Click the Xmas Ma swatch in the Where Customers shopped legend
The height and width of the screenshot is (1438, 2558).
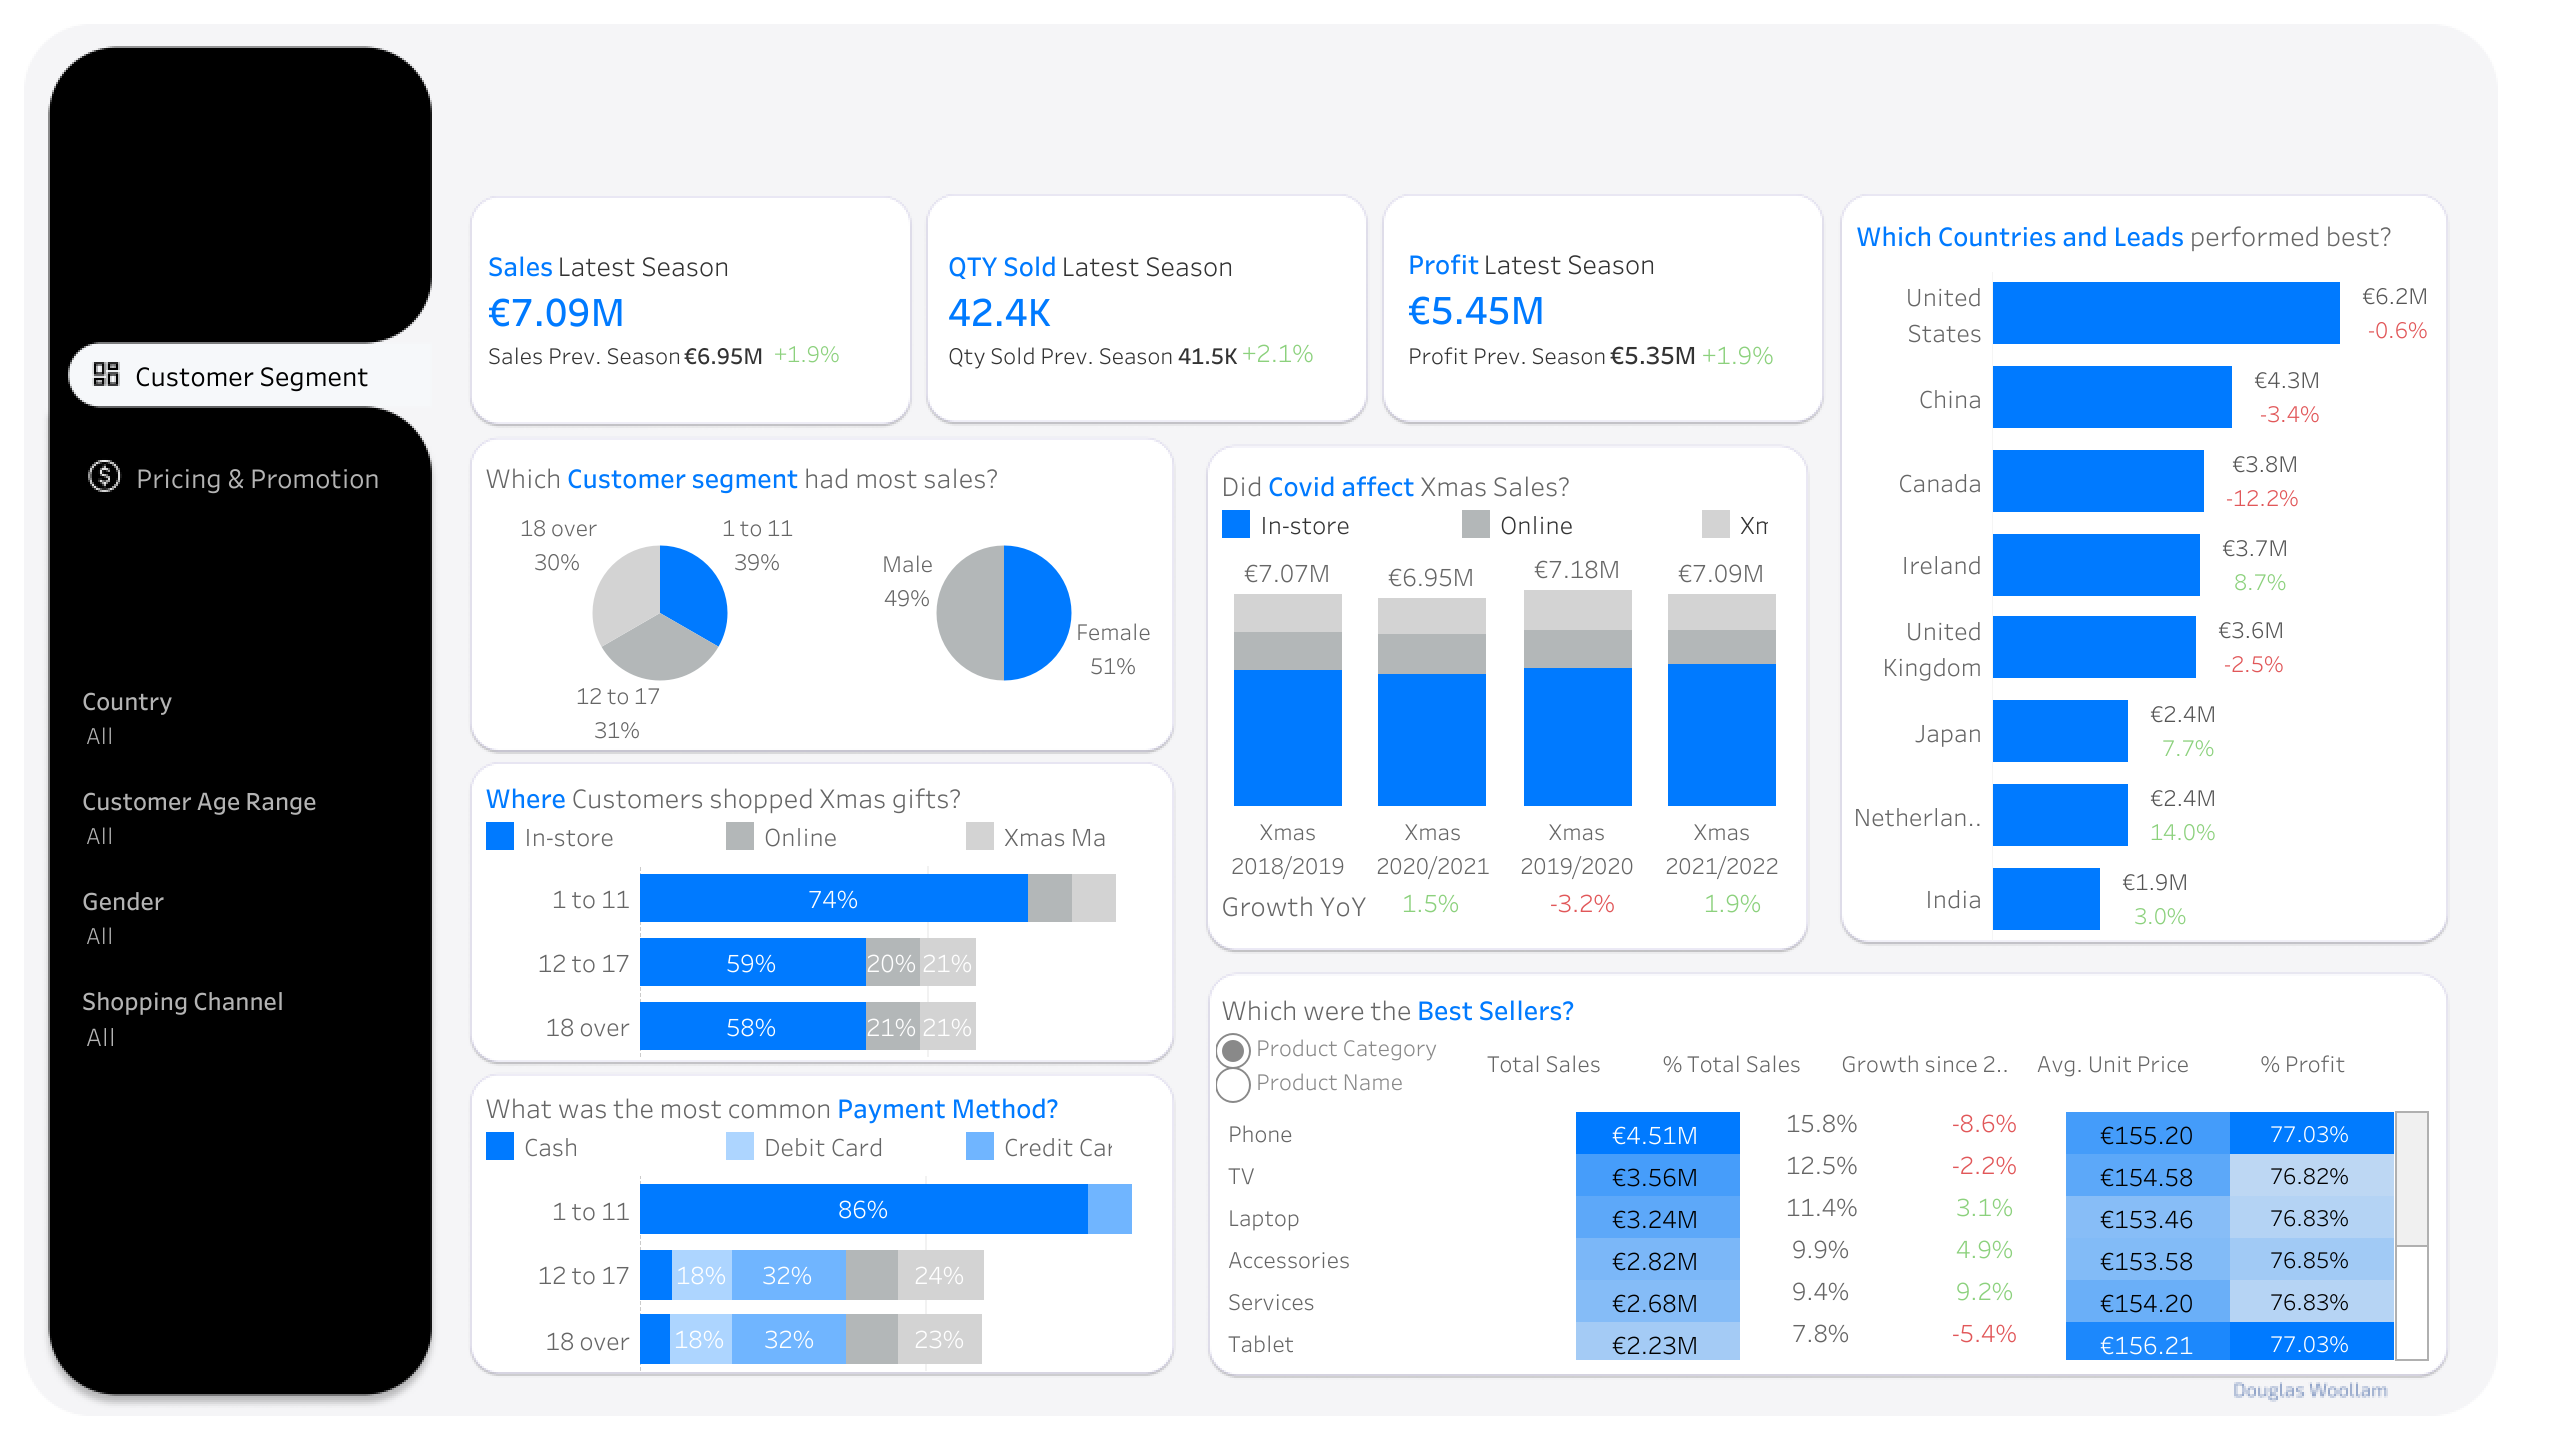click(980, 837)
